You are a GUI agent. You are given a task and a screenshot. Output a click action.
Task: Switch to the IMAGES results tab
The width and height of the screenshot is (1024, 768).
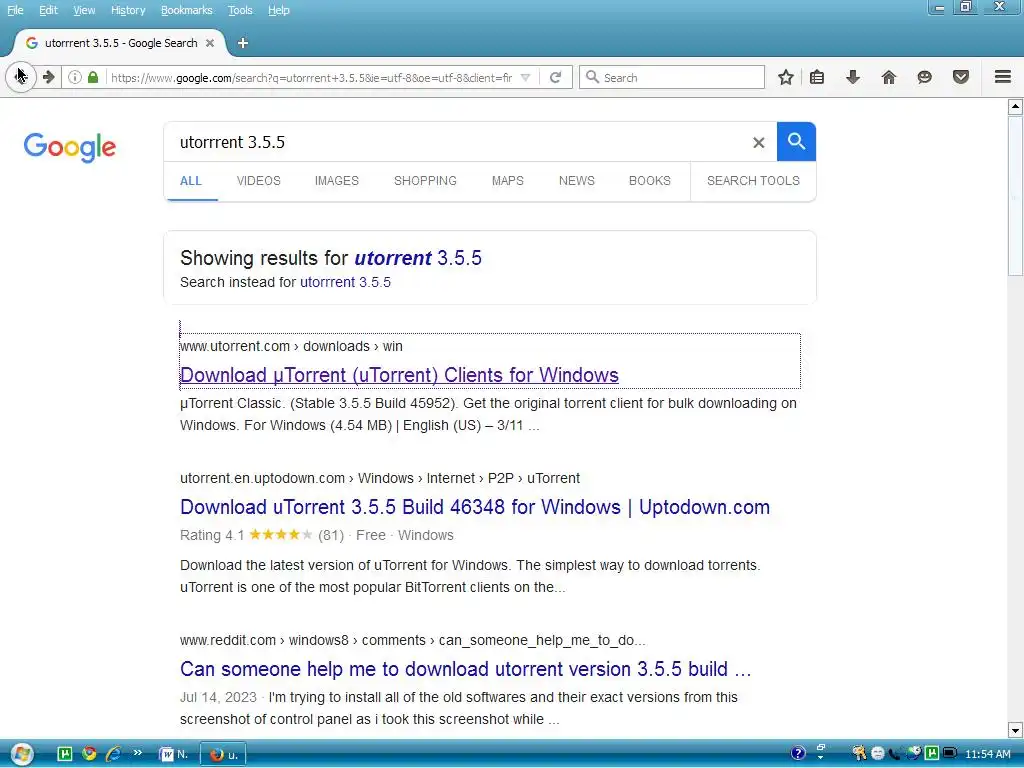(x=336, y=181)
